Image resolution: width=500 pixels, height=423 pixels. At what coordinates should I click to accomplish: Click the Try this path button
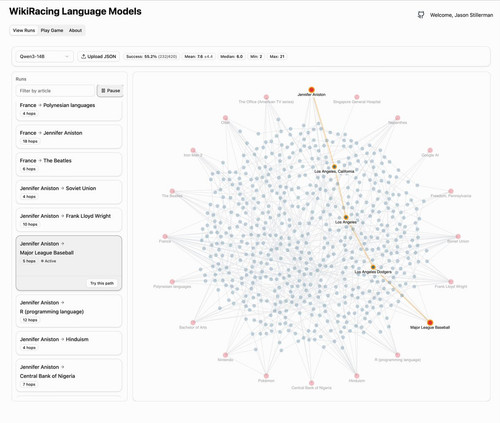(x=102, y=283)
